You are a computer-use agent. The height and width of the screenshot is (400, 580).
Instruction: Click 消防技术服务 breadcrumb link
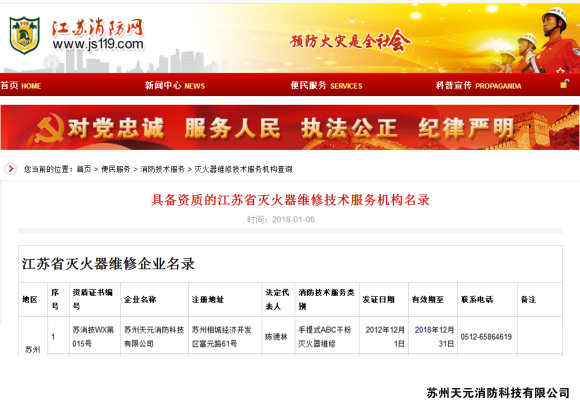pos(162,169)
